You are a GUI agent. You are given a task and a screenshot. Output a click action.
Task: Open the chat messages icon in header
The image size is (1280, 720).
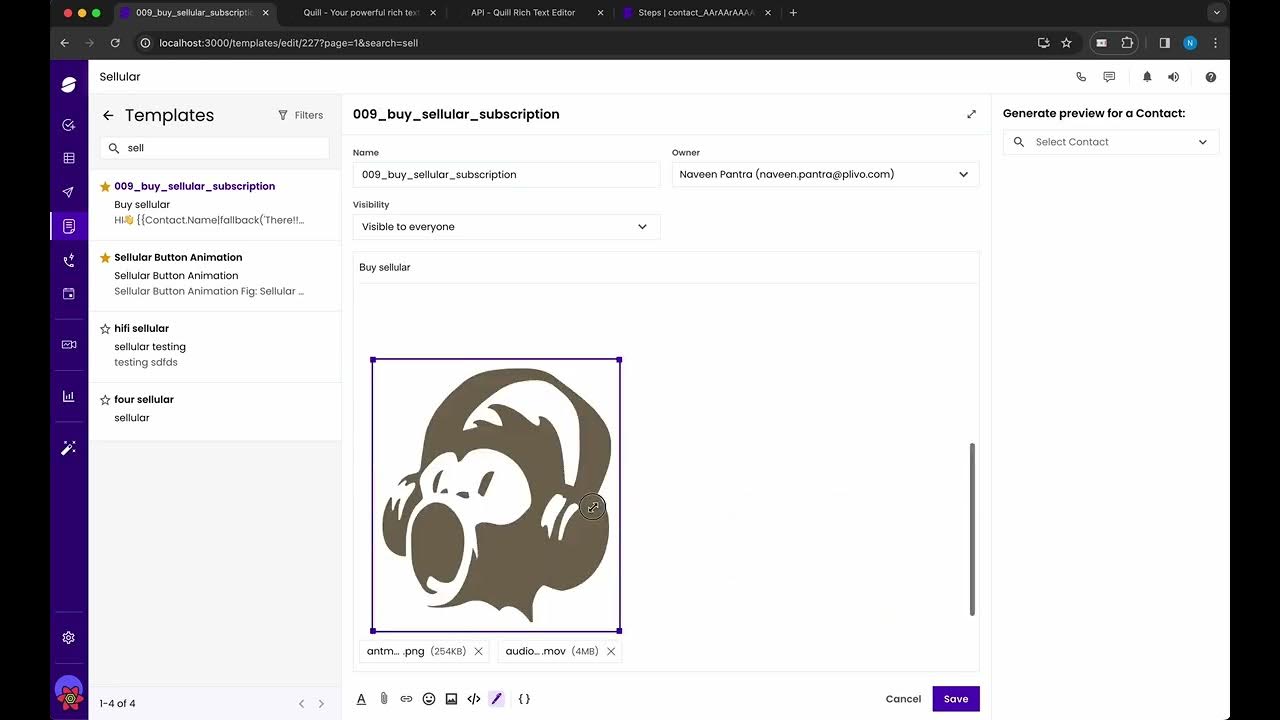coord(1109,77)
